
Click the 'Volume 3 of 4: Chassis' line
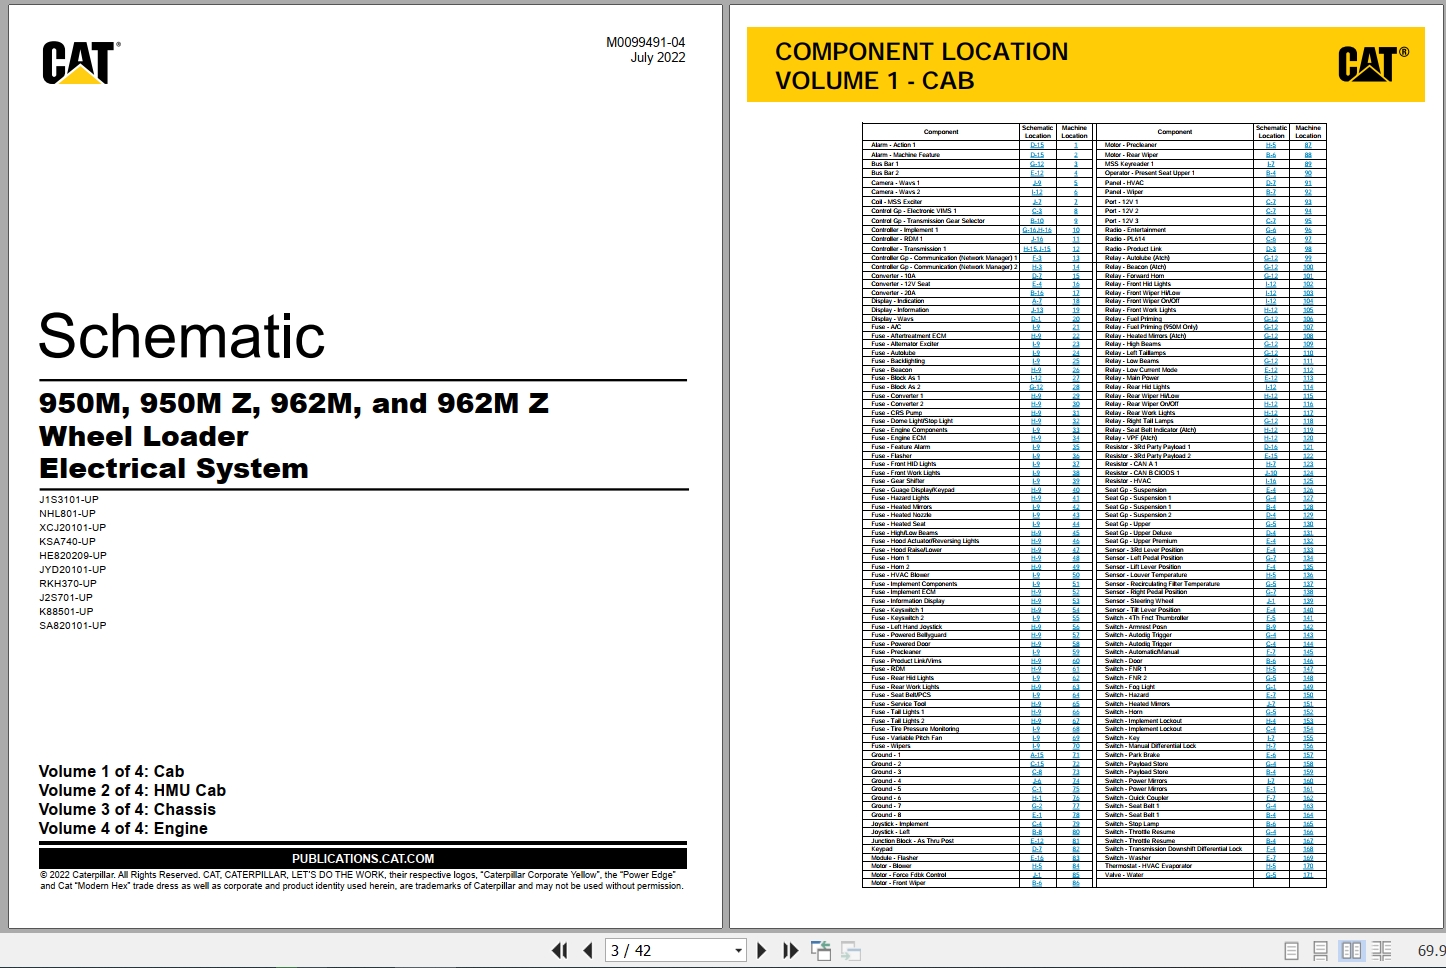(127, 809)
